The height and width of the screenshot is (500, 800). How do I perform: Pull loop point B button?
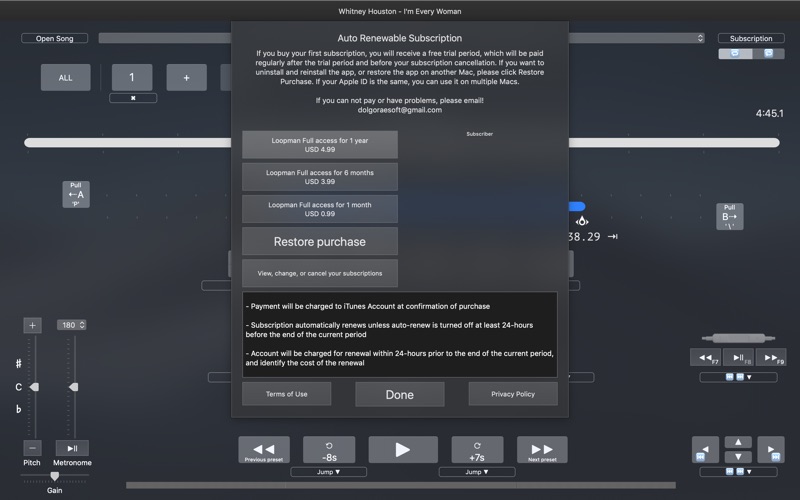coord(730,216)
